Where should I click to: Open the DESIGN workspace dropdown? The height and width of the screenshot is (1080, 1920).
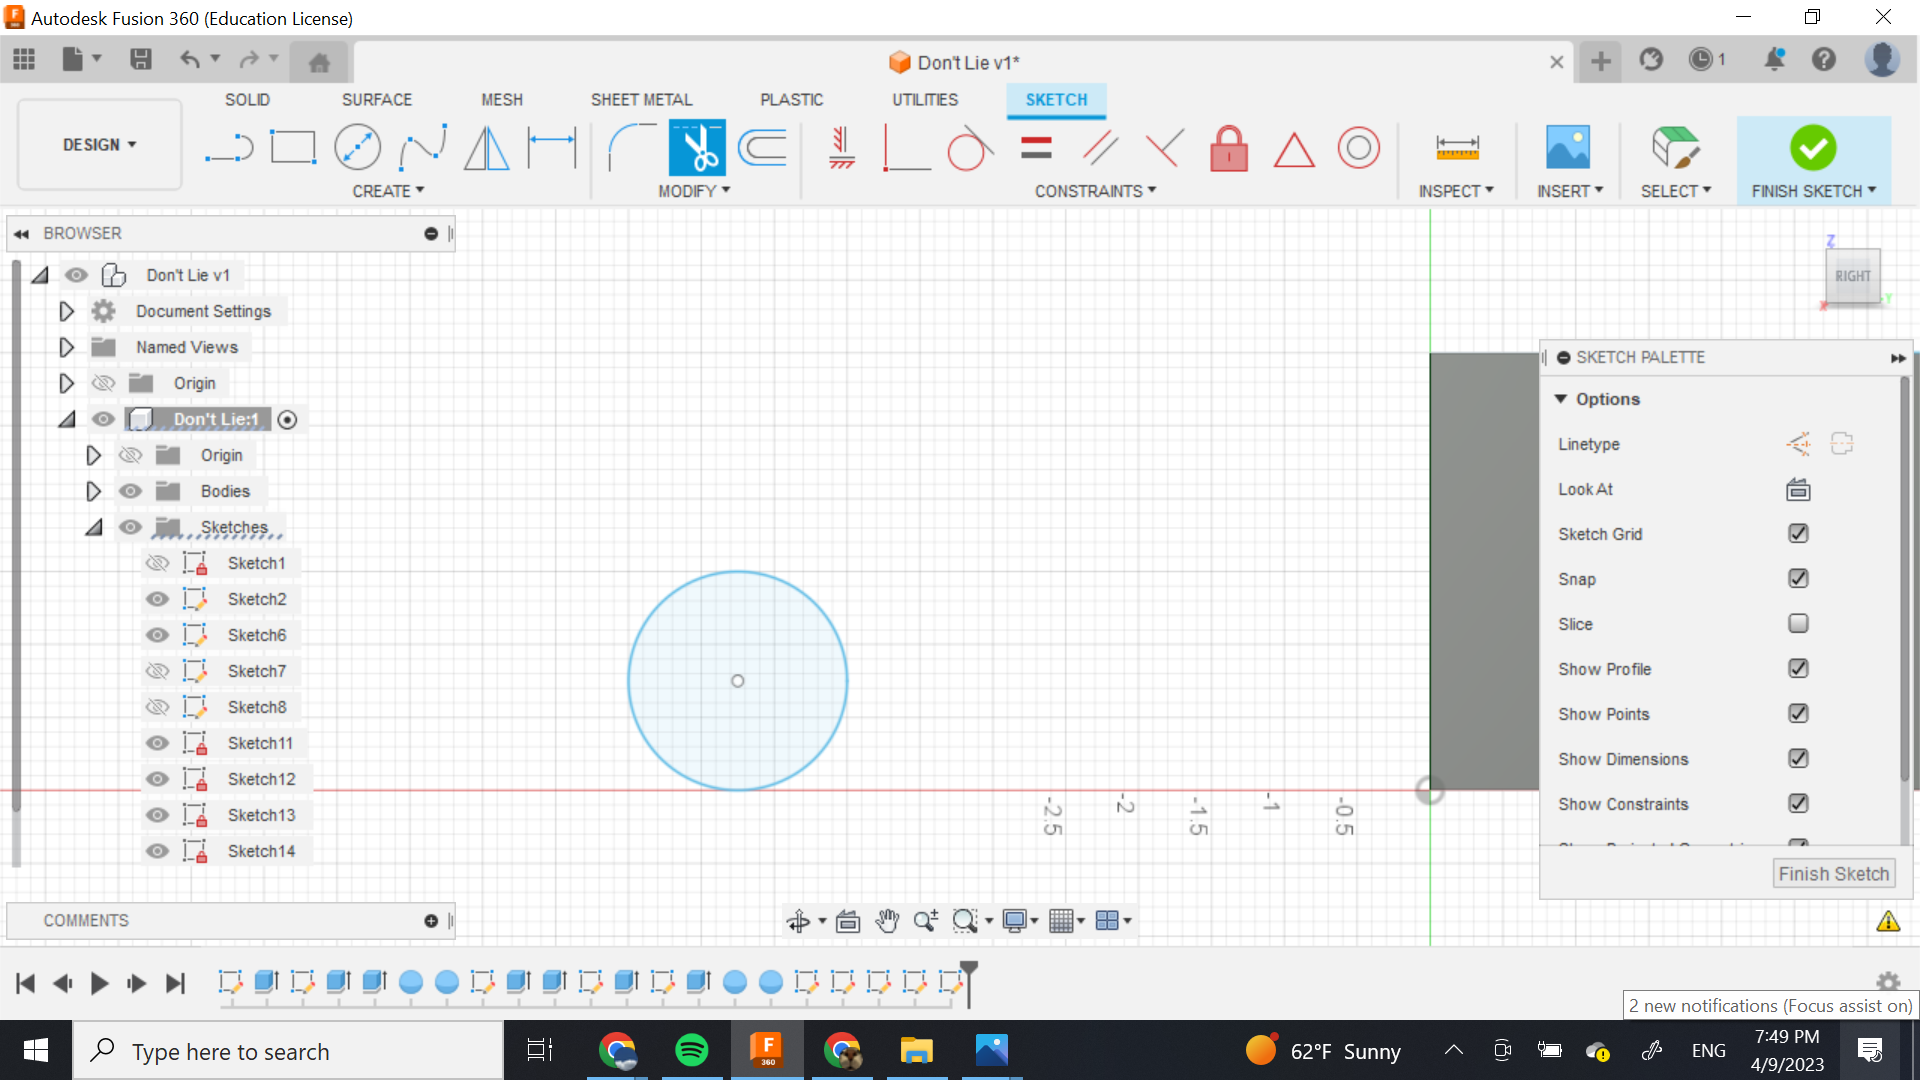99,145
